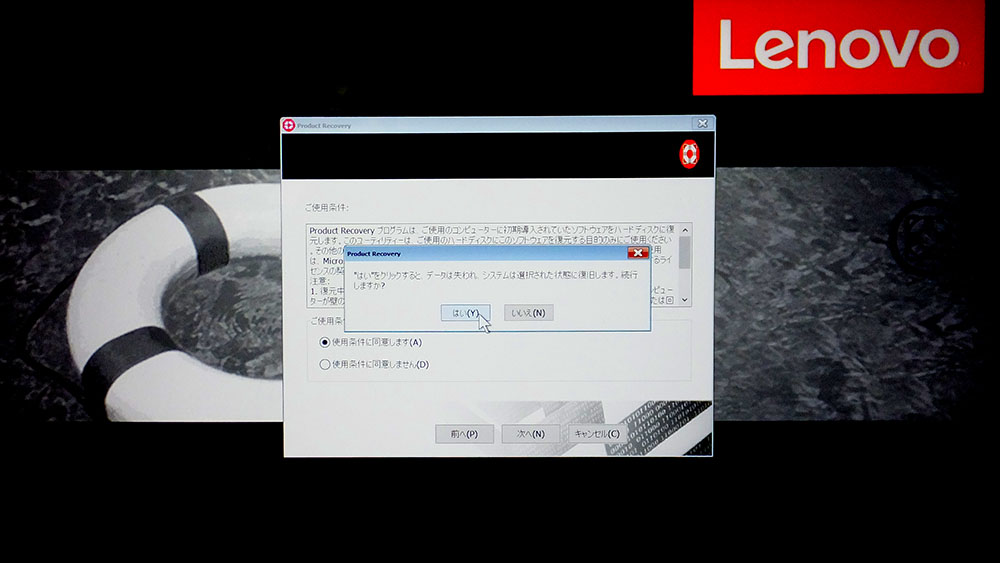
Task: Go back with the 前へ(P) button
Action: 464,434
